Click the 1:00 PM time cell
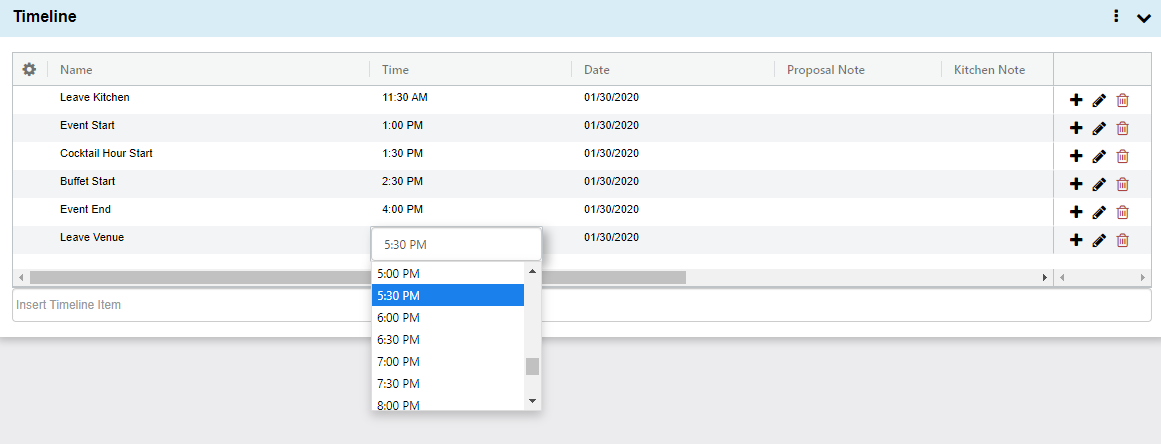The image size is (1161, 444). coord(403,125)
